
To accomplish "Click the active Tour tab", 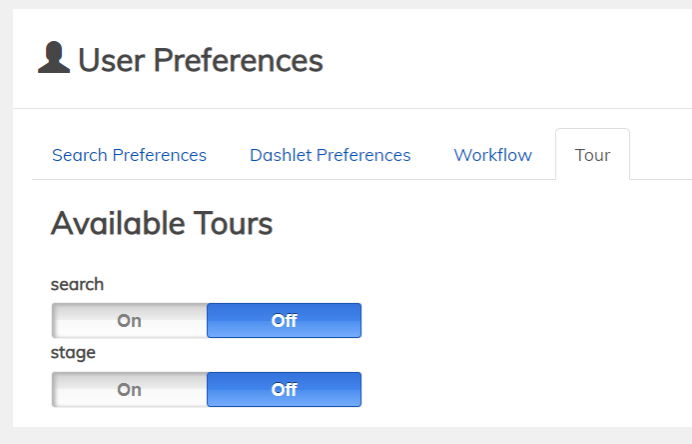I will (x=592, y=155).
